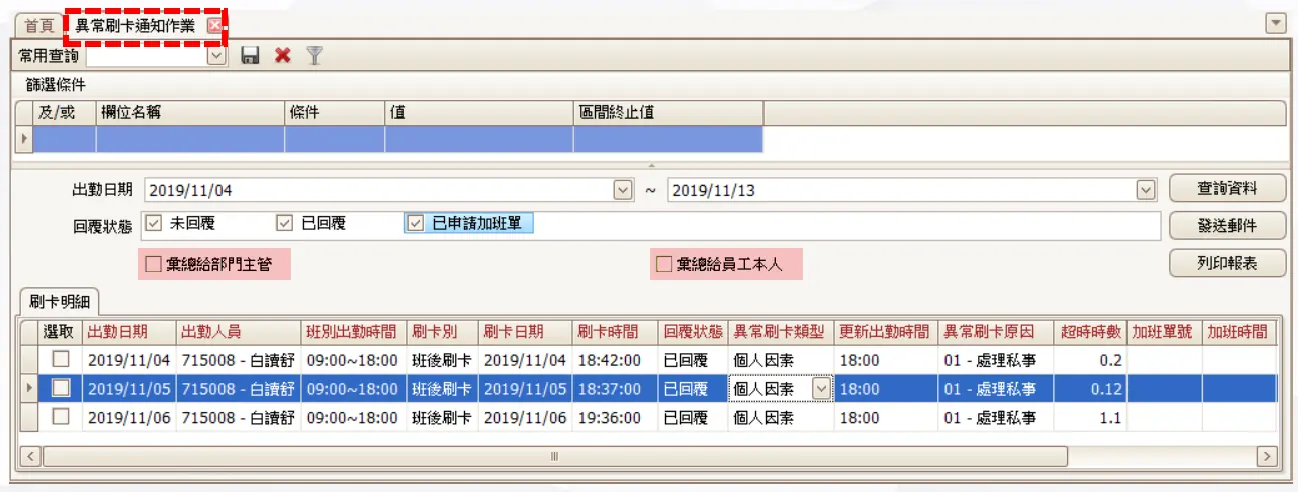Click the filter funnel icon
Image resolution: width=1298 pixels, height=492 pixels.
[x=314, y=56]
